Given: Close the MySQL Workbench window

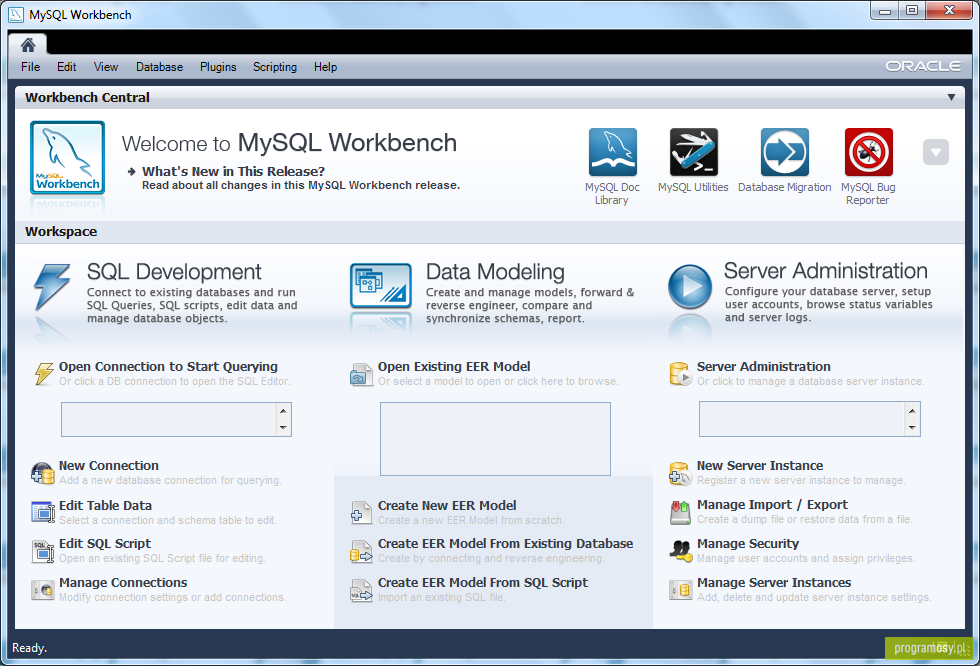Looking at the screenshot, I should [x=949, y=11].
